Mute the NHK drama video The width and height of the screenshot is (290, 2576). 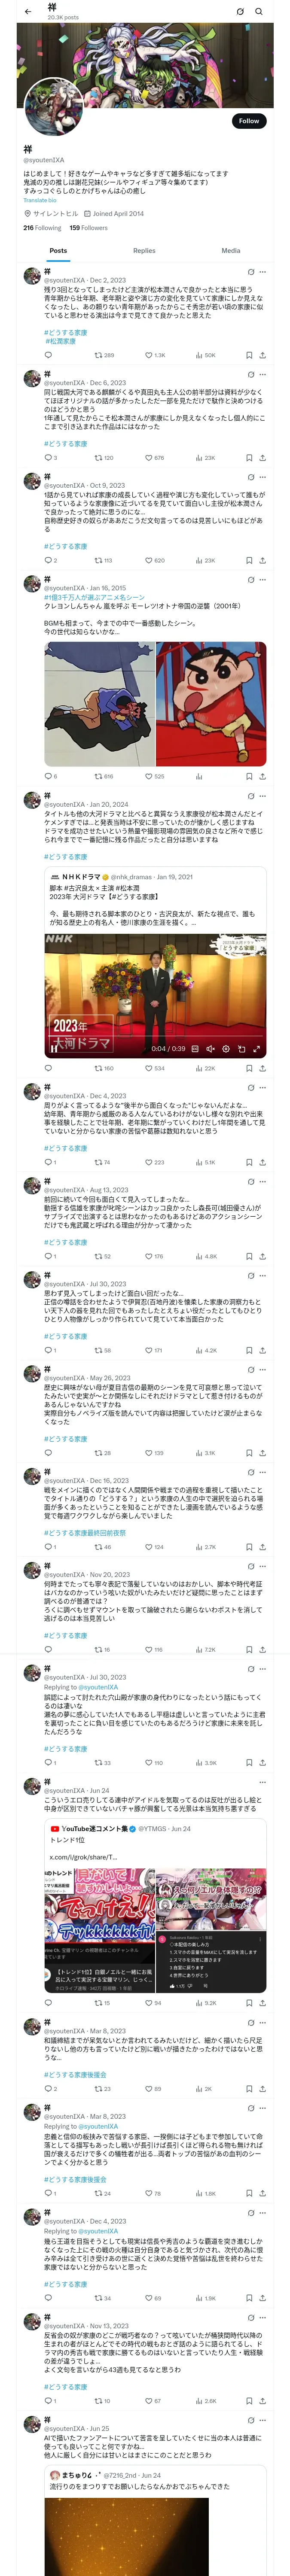(210, 1049)
